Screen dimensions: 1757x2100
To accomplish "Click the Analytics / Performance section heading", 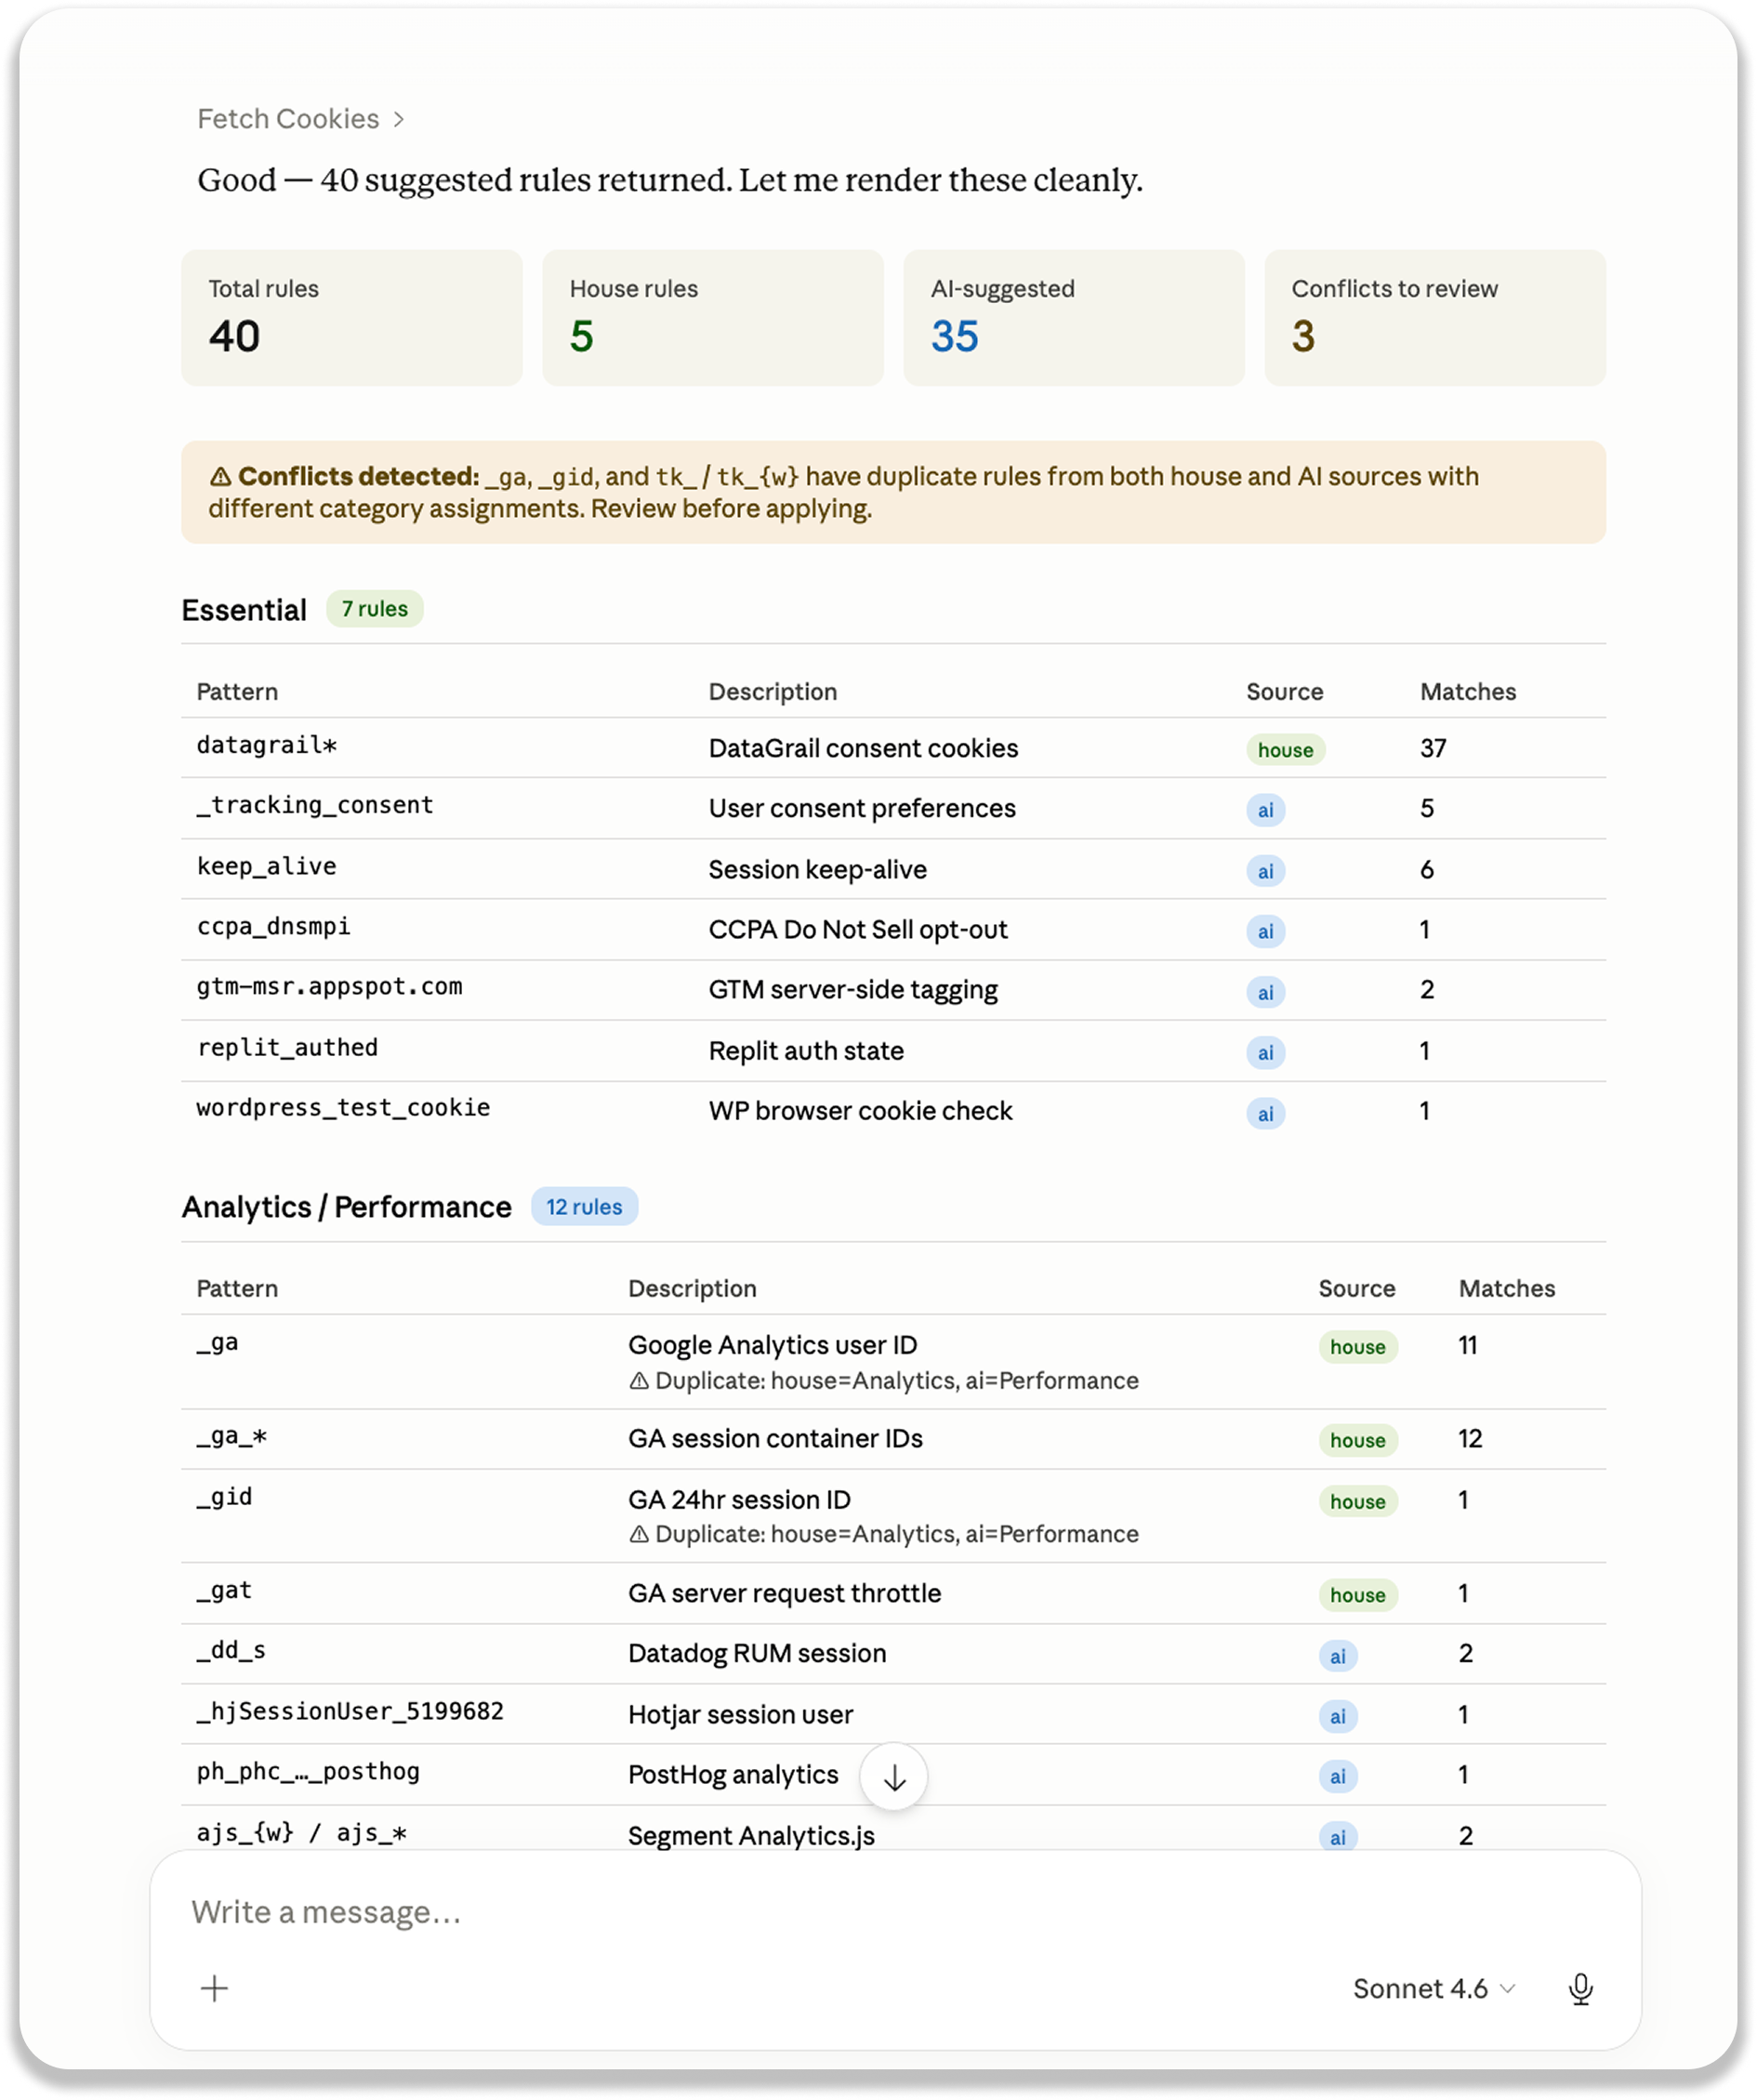I will (346, 1207).
